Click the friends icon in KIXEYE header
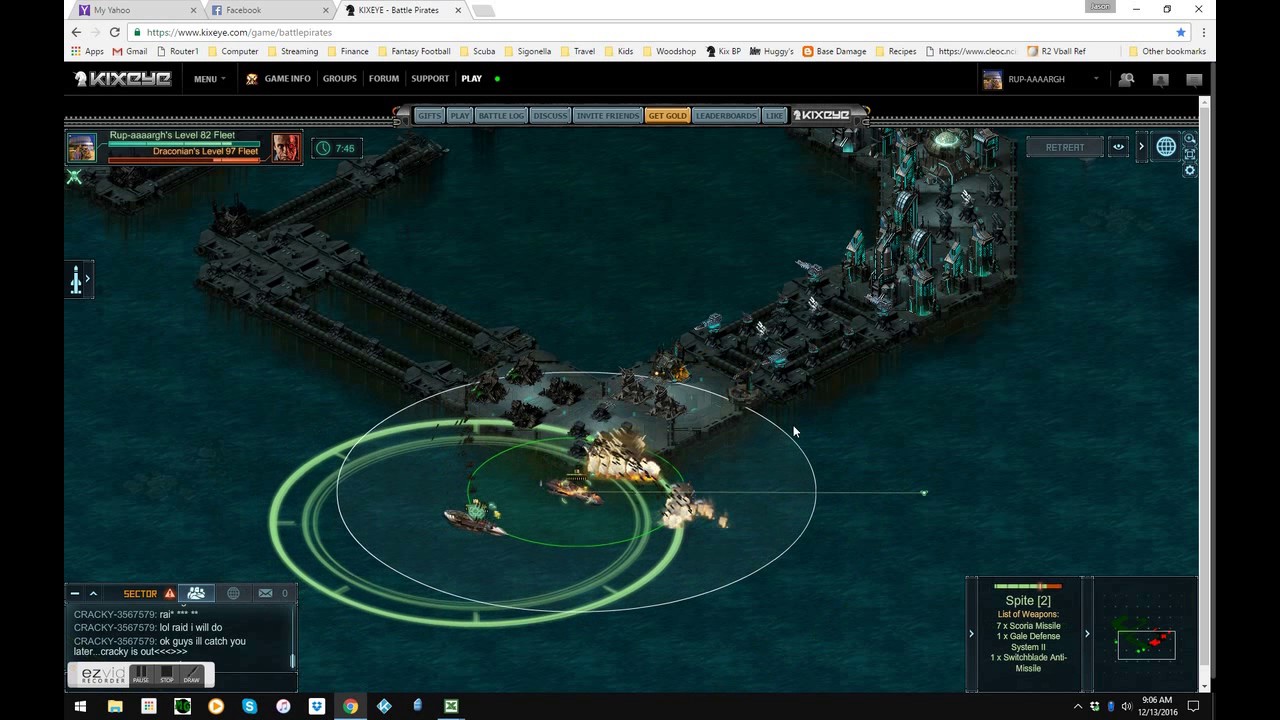The image size is (1280, 720). pos(1127,80)
